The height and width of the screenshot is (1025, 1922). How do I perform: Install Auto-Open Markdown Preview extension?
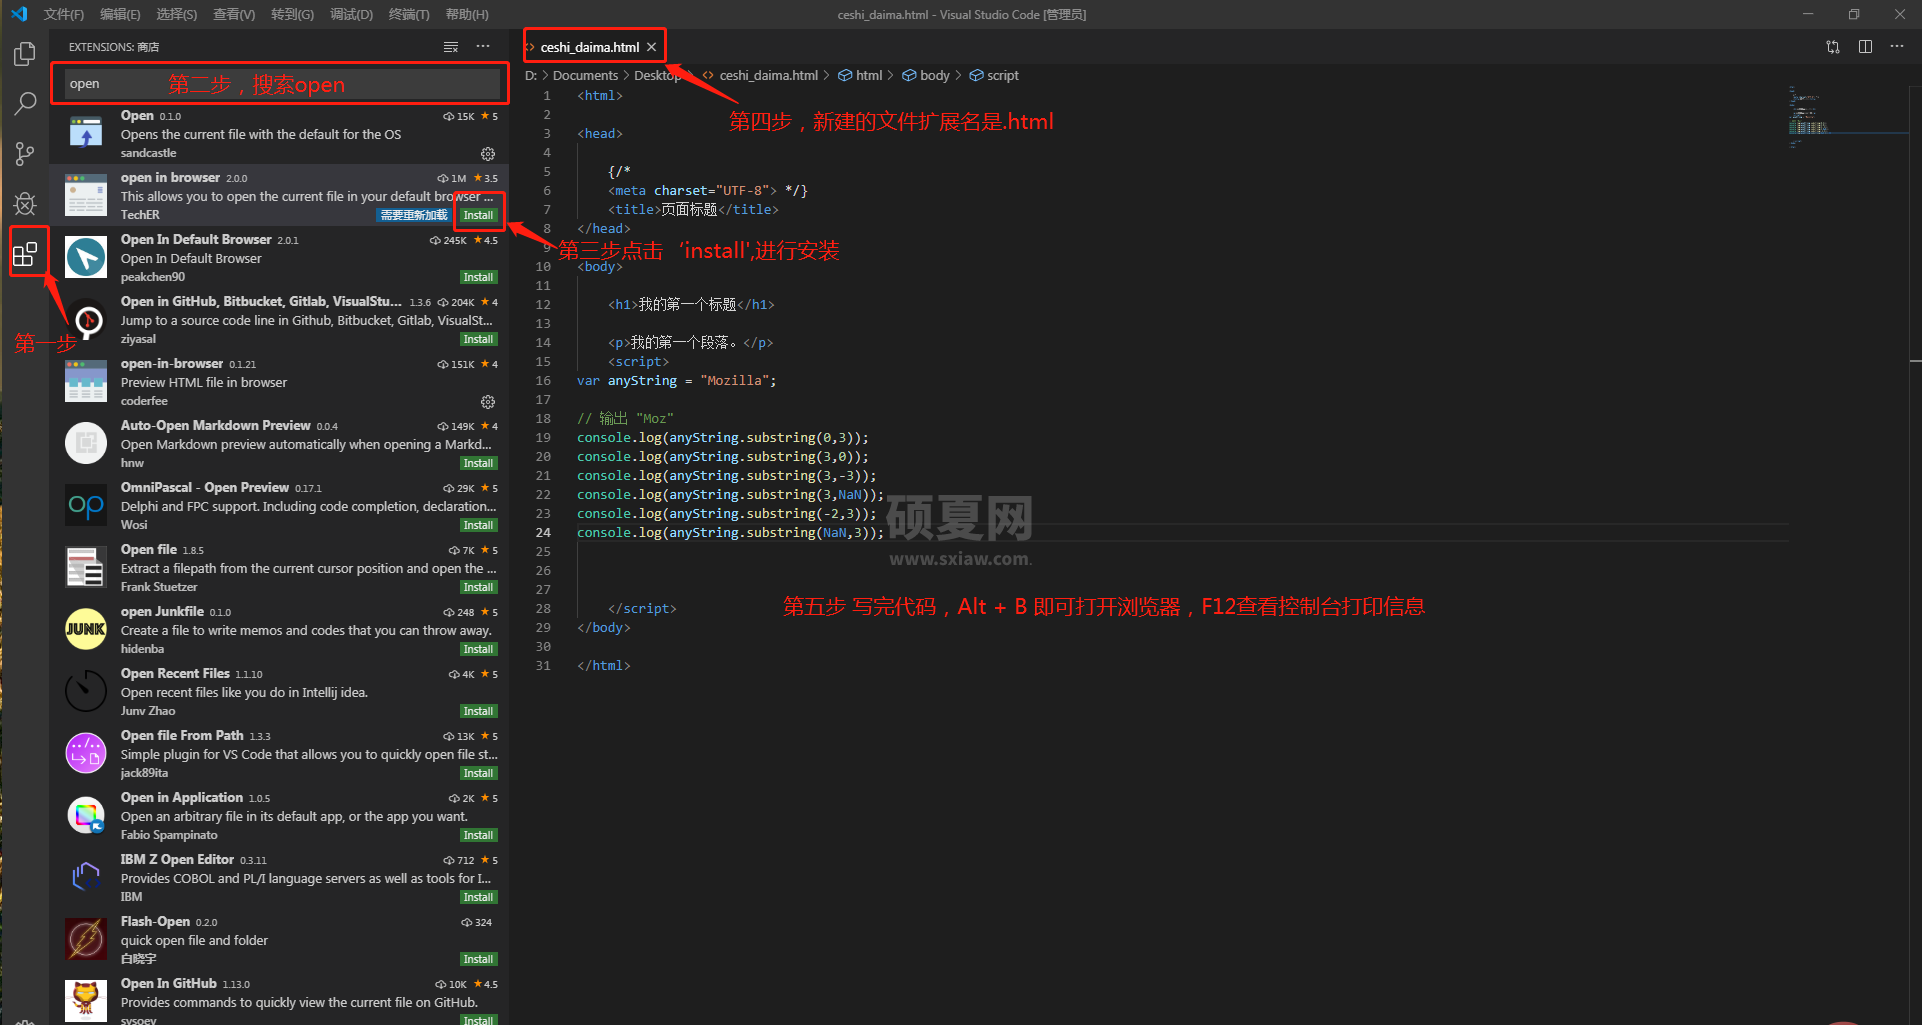(478, 463)
